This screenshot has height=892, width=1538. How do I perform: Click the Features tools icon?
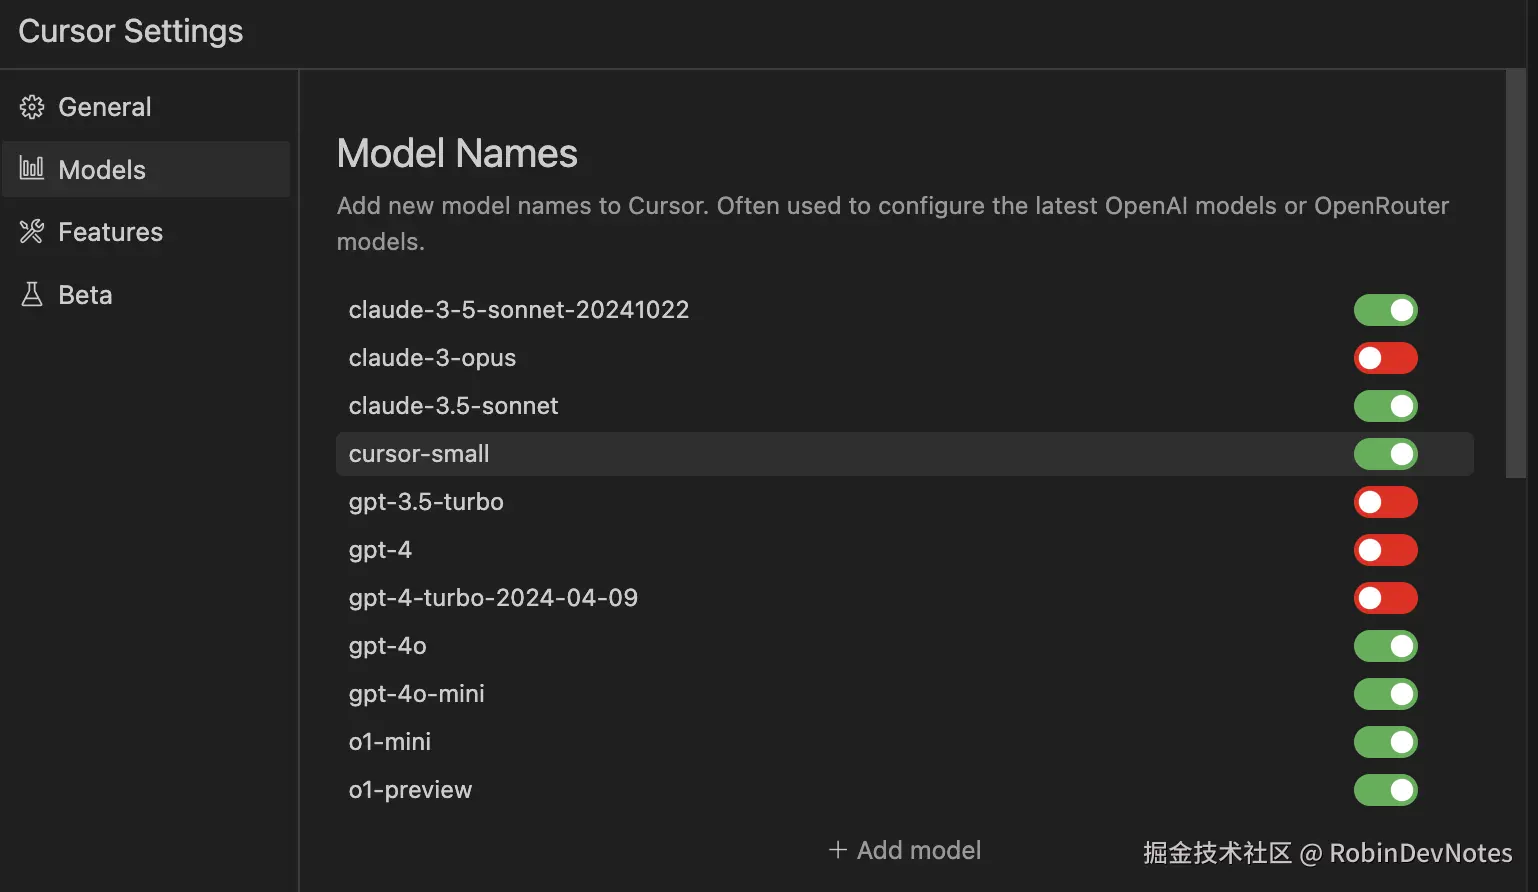pyautogui.click(x=32, y=231)
